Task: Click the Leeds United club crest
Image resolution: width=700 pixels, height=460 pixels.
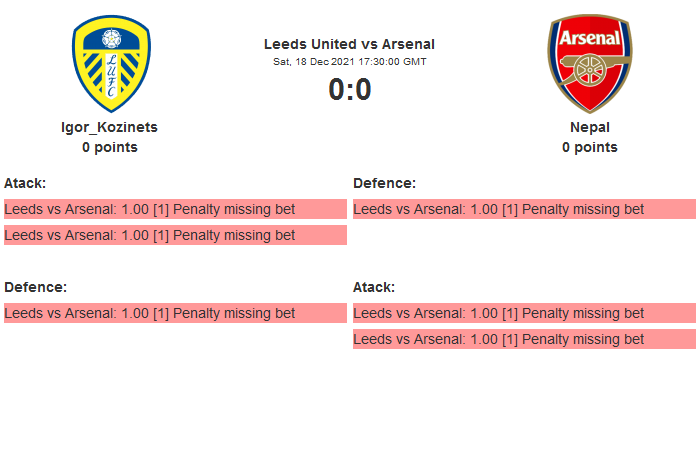Action: coord(110,64)
